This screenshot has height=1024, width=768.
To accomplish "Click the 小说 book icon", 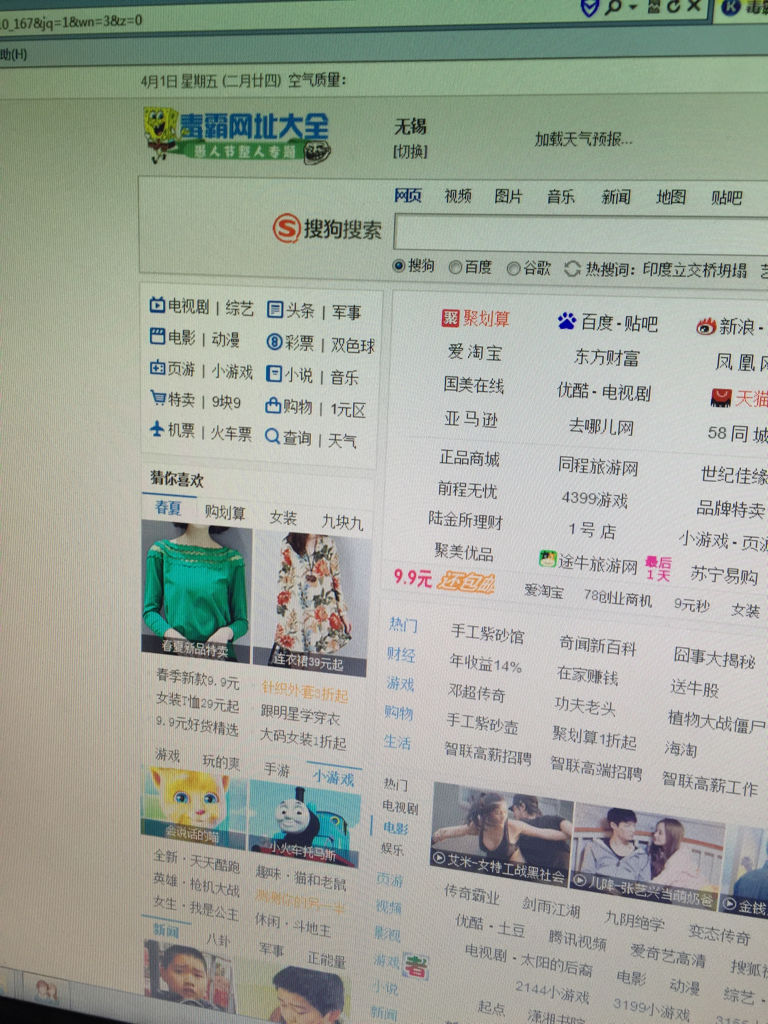I will pyautogui.click(x=274, y=374).
